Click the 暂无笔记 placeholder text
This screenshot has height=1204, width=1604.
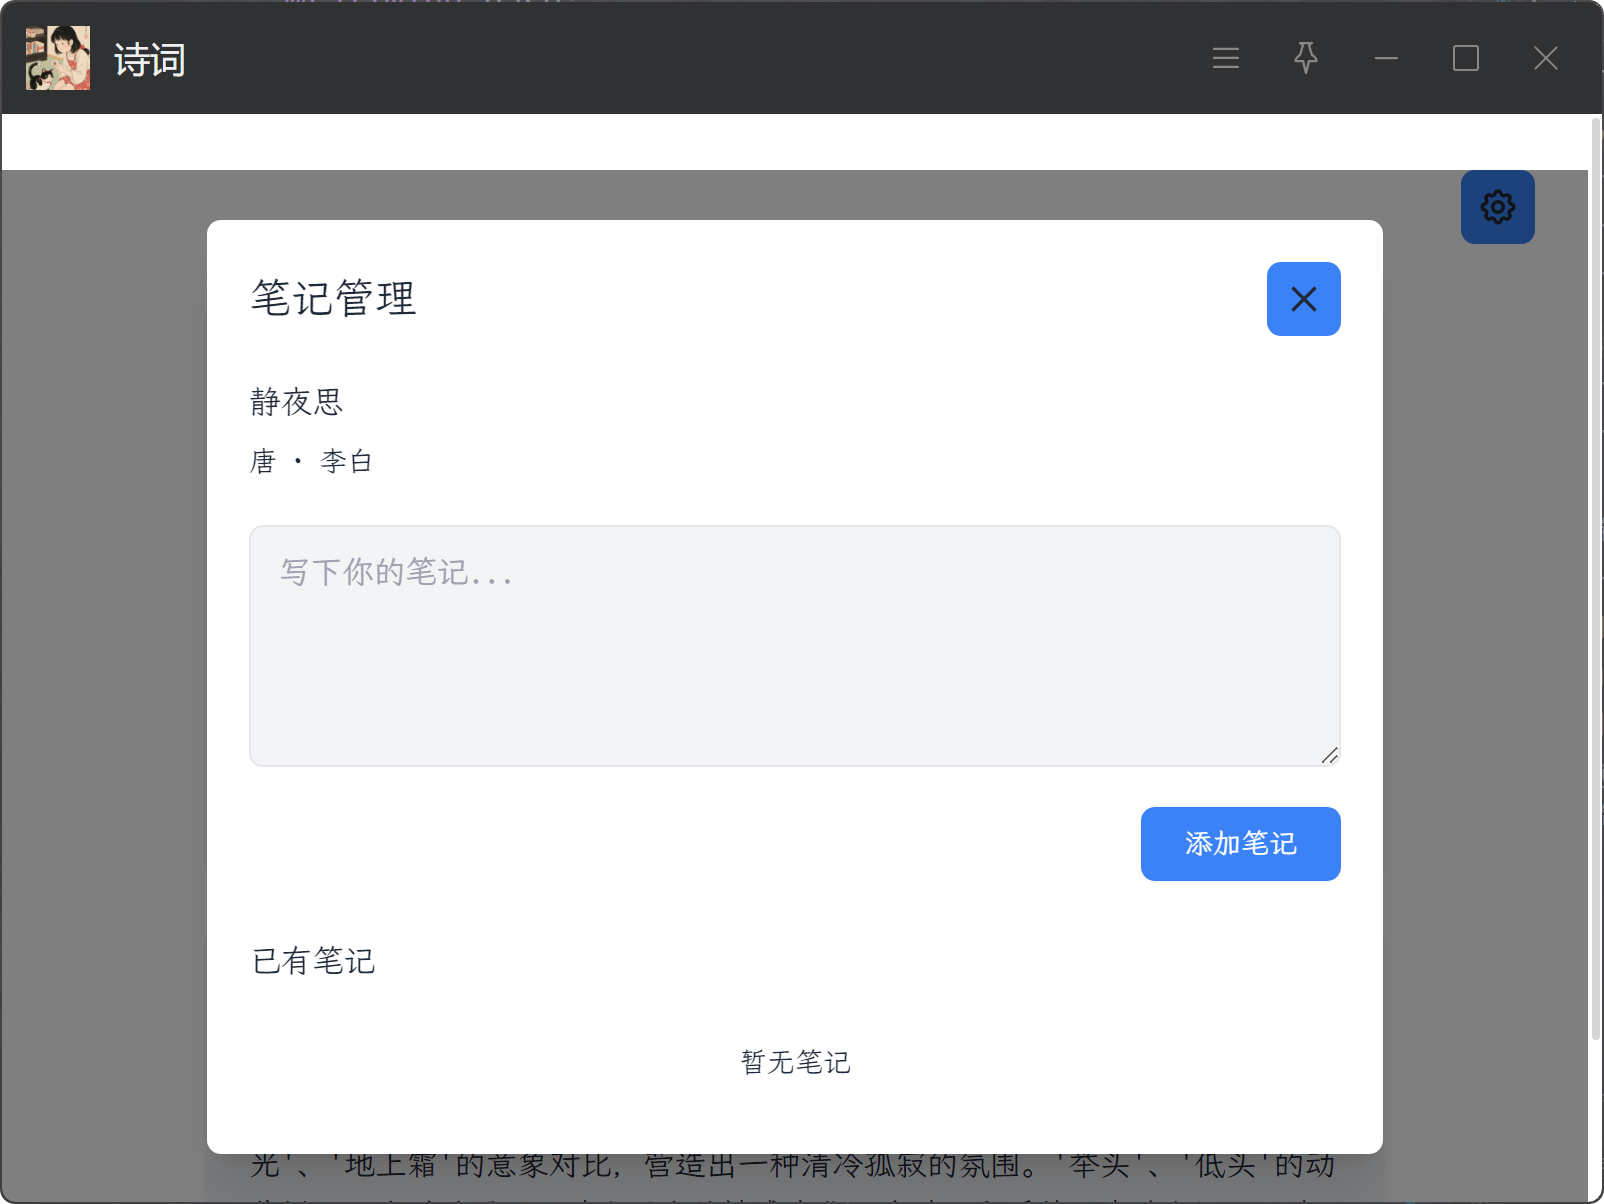pos(795,1062)
